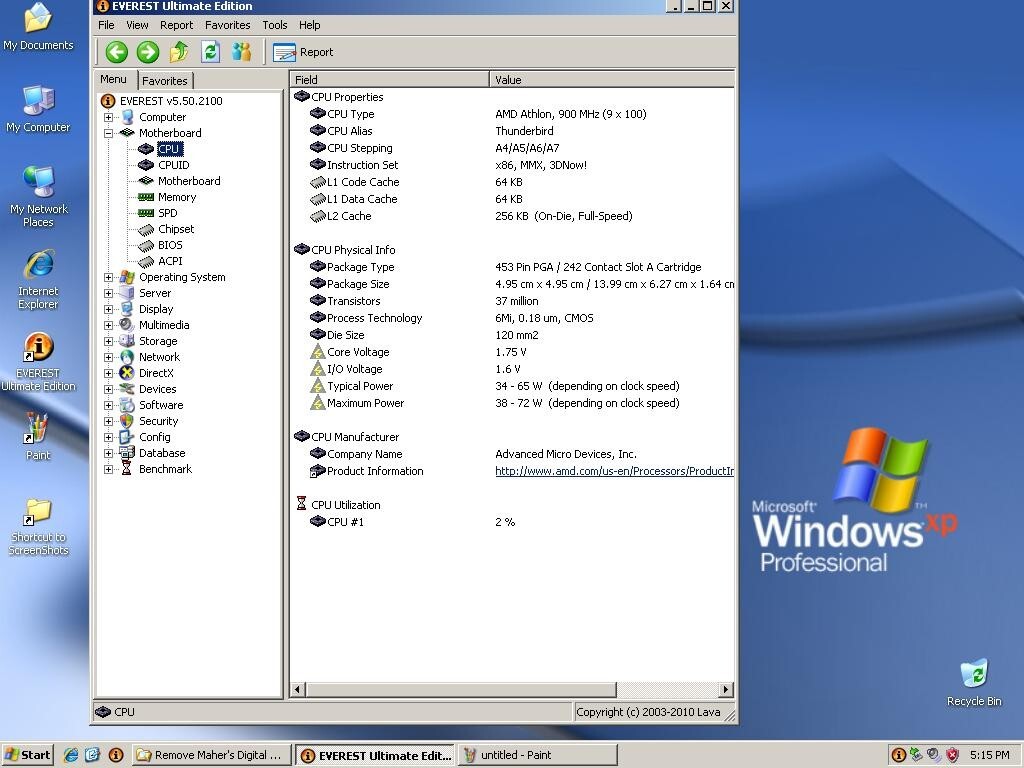Screen dimensions: 1024x768
Task: Click the EVEREST v5.50.2100 root info icon
Action: pos(108,101)
